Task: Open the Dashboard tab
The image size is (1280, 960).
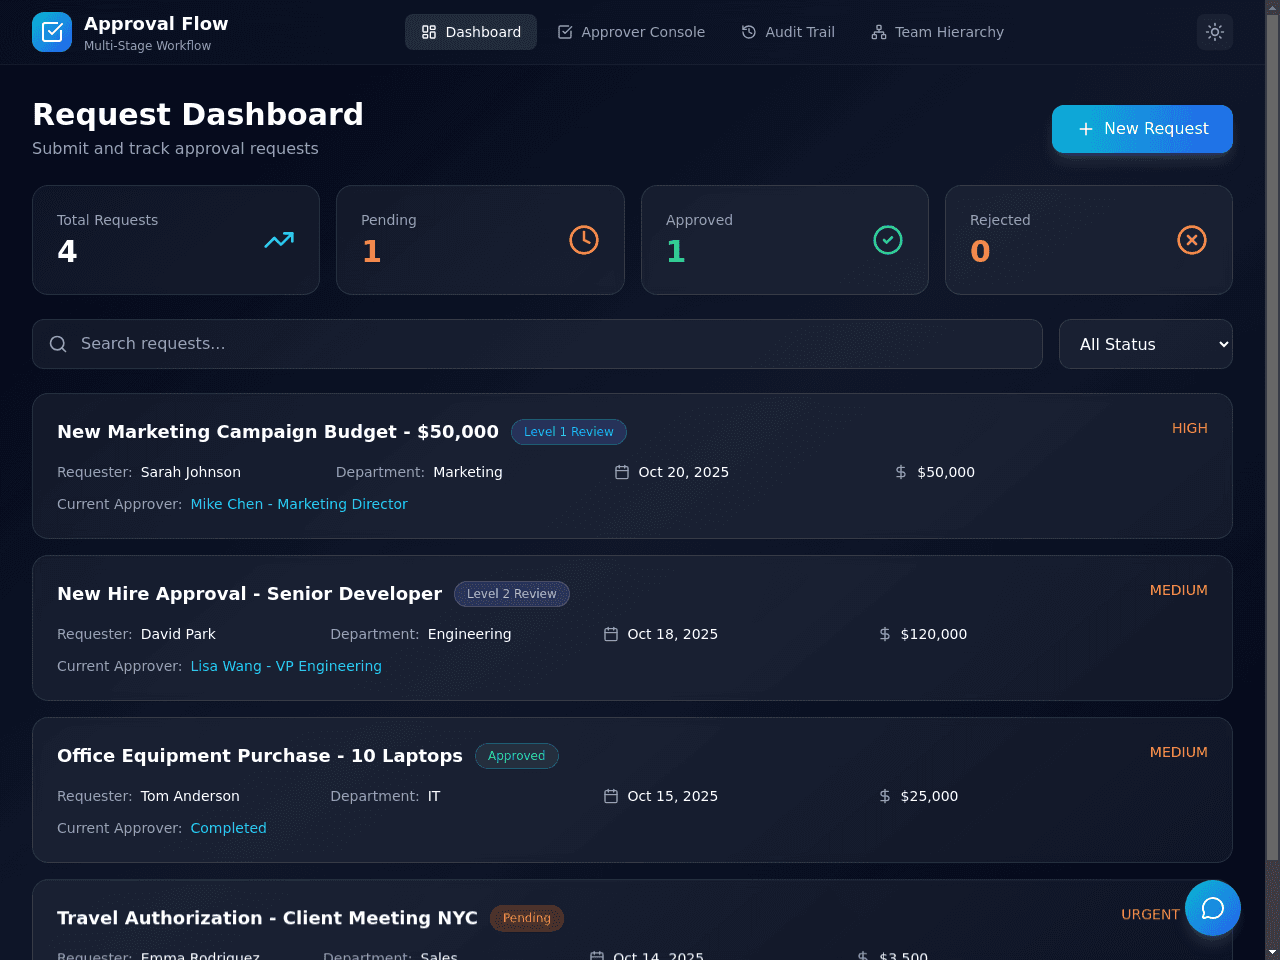Action: [471, 32]
